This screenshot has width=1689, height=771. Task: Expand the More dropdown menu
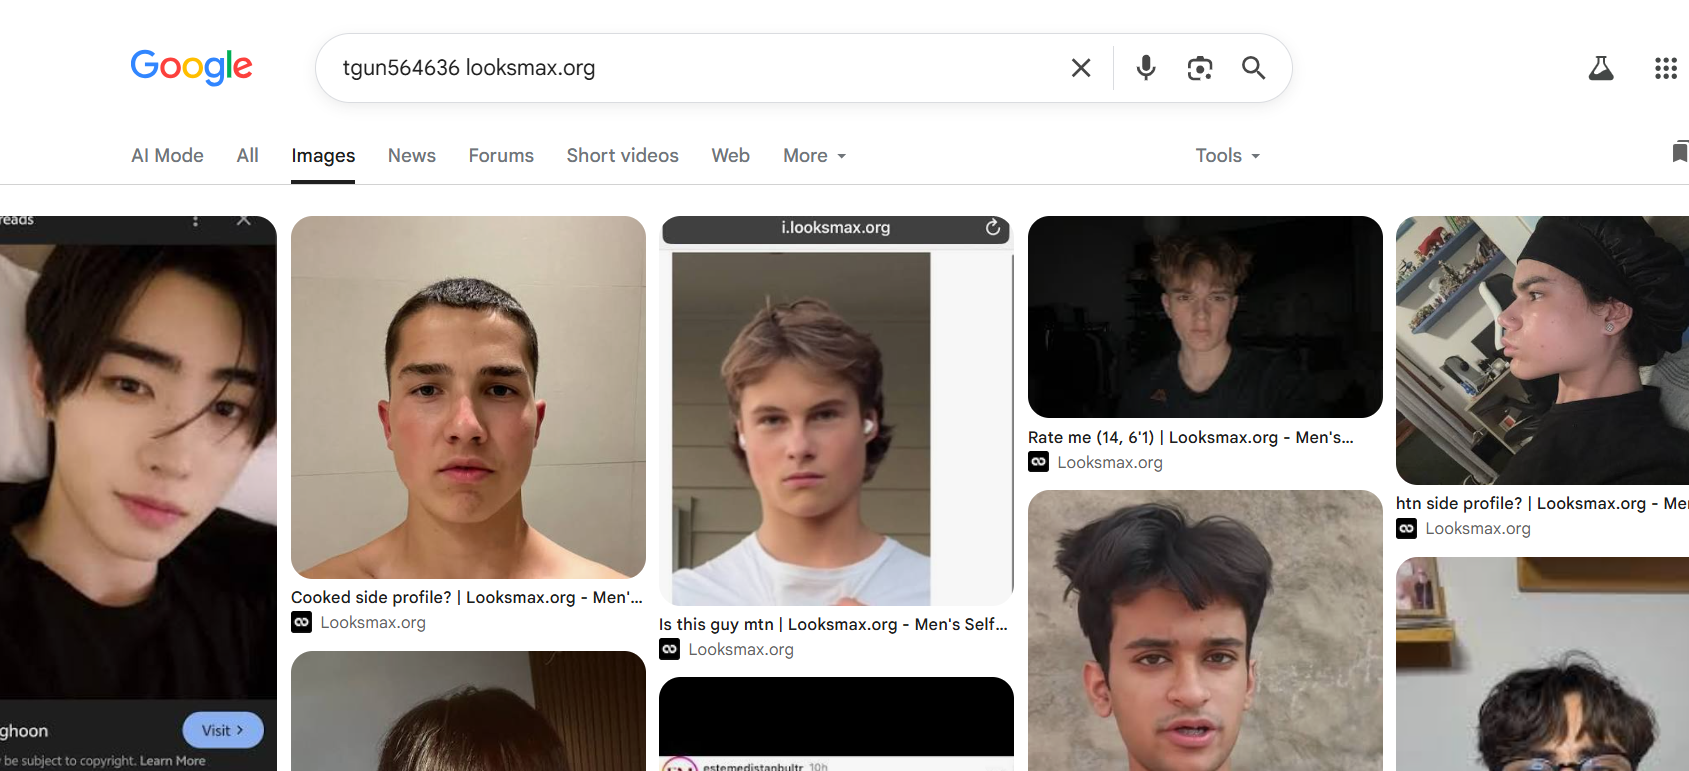tap(815, 156)
